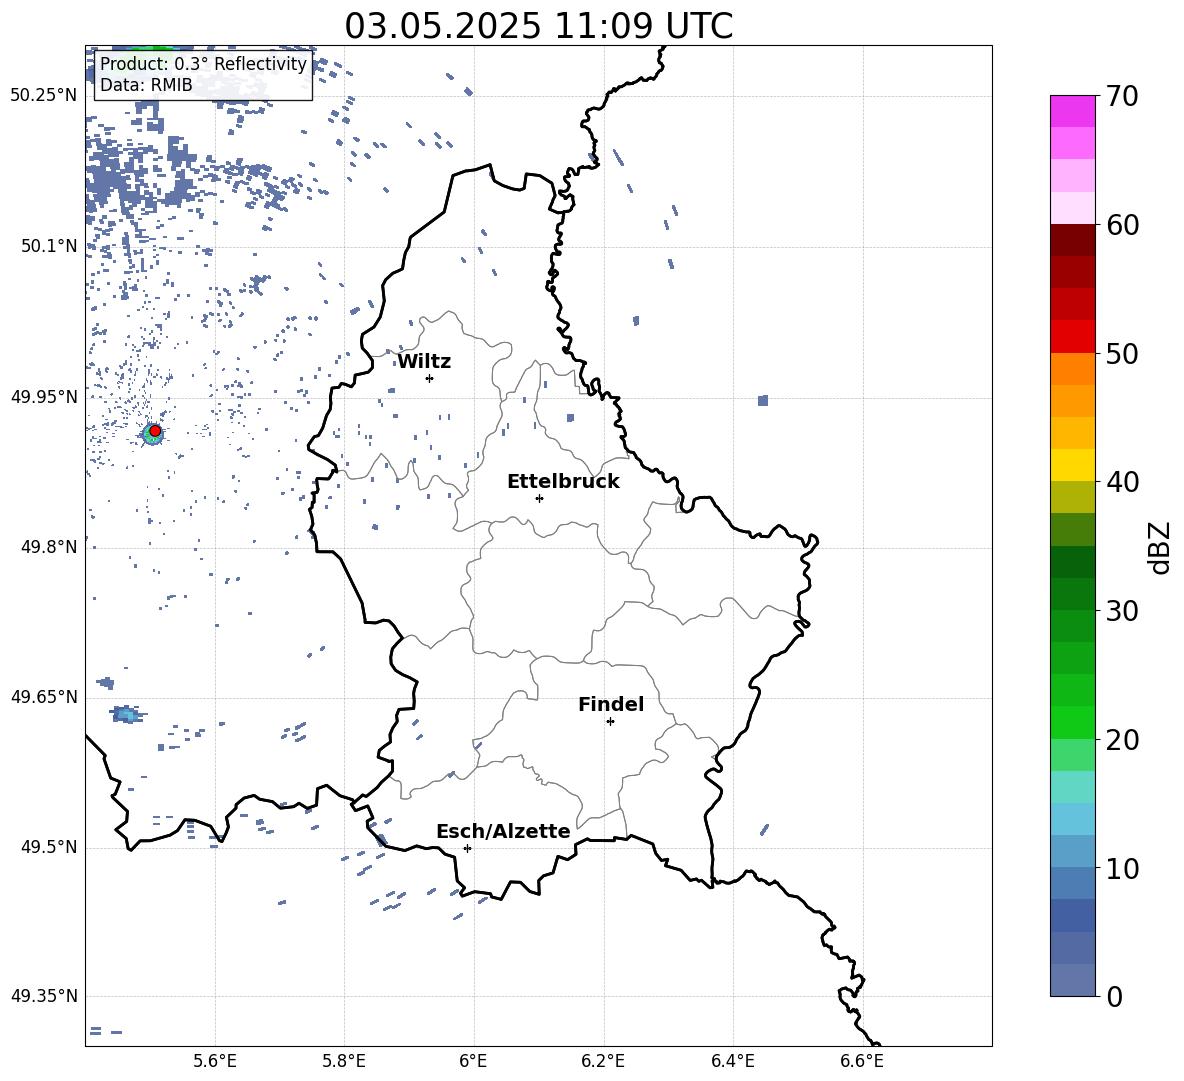This screenshot has width=1184, height=1081.
Task: Click the colorbar tick value 0
Action: click(x=1114, y=996)
